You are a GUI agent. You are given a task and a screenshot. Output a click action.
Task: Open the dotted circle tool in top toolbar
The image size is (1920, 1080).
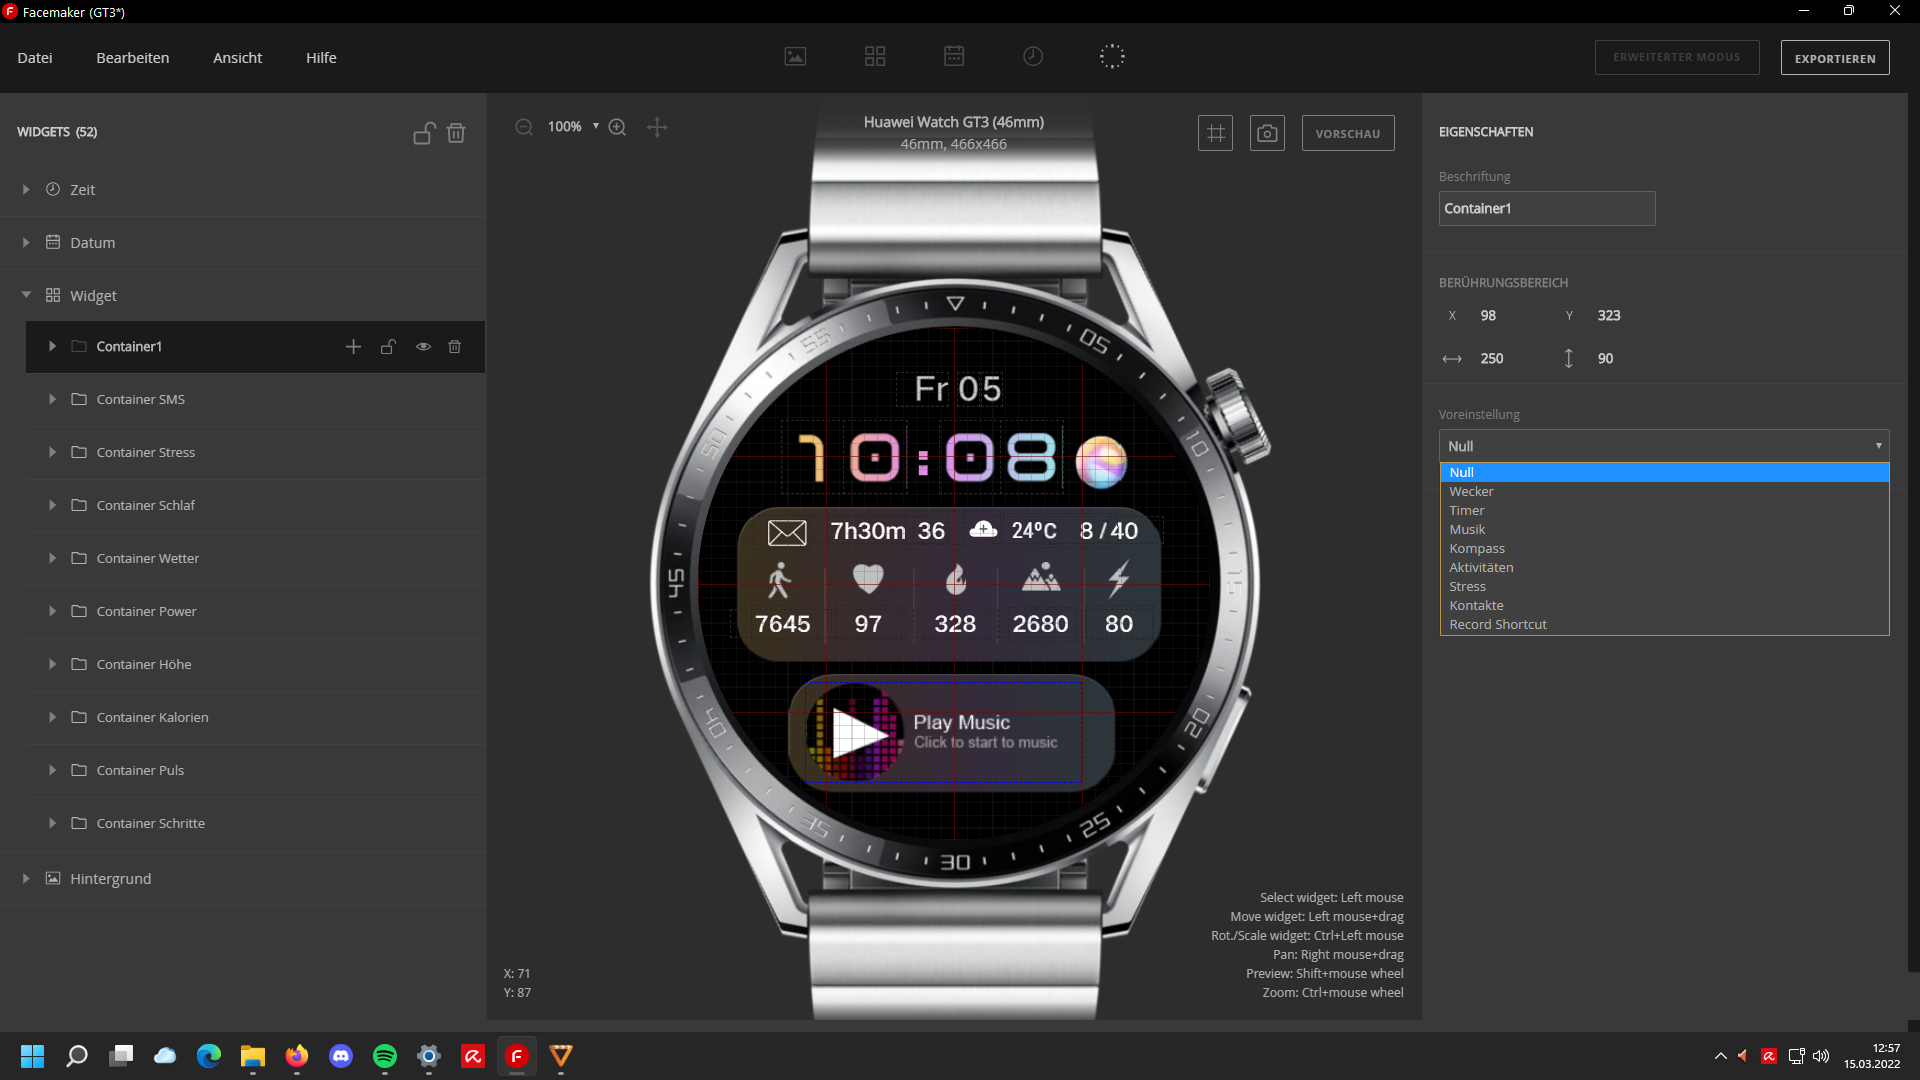(x=1112, y=56)
